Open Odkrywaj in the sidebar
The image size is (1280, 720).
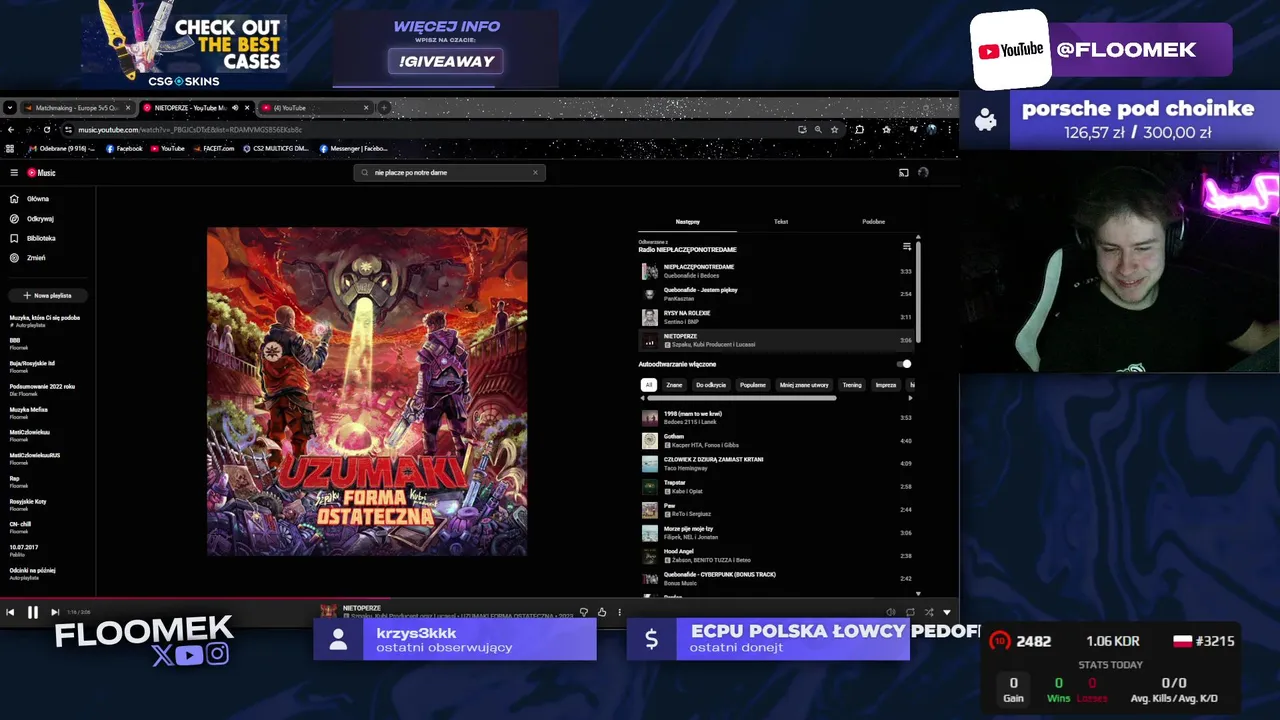point(40,218)
